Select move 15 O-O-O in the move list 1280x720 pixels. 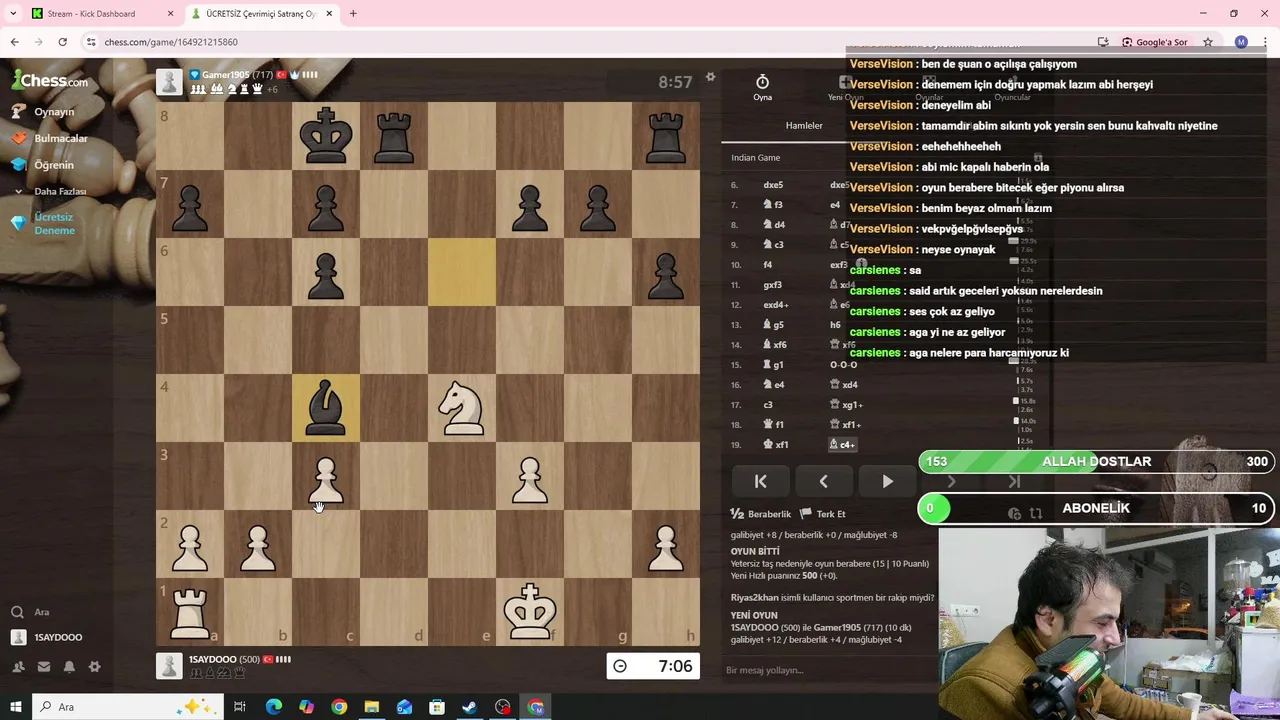(x=844, y=365)
